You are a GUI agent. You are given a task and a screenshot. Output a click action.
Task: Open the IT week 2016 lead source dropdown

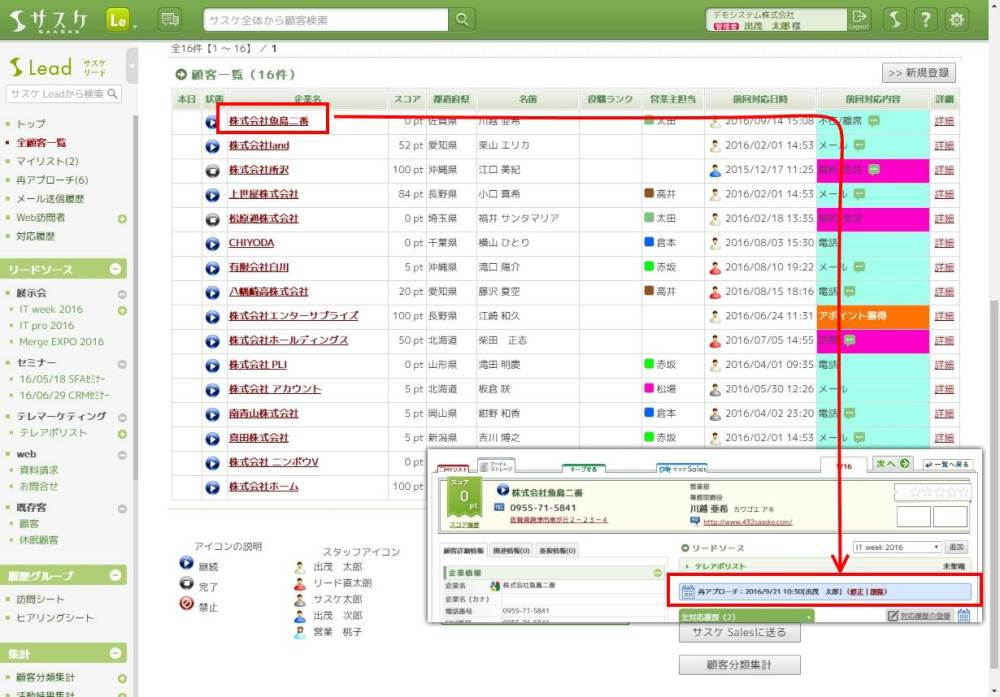(897, 547)
